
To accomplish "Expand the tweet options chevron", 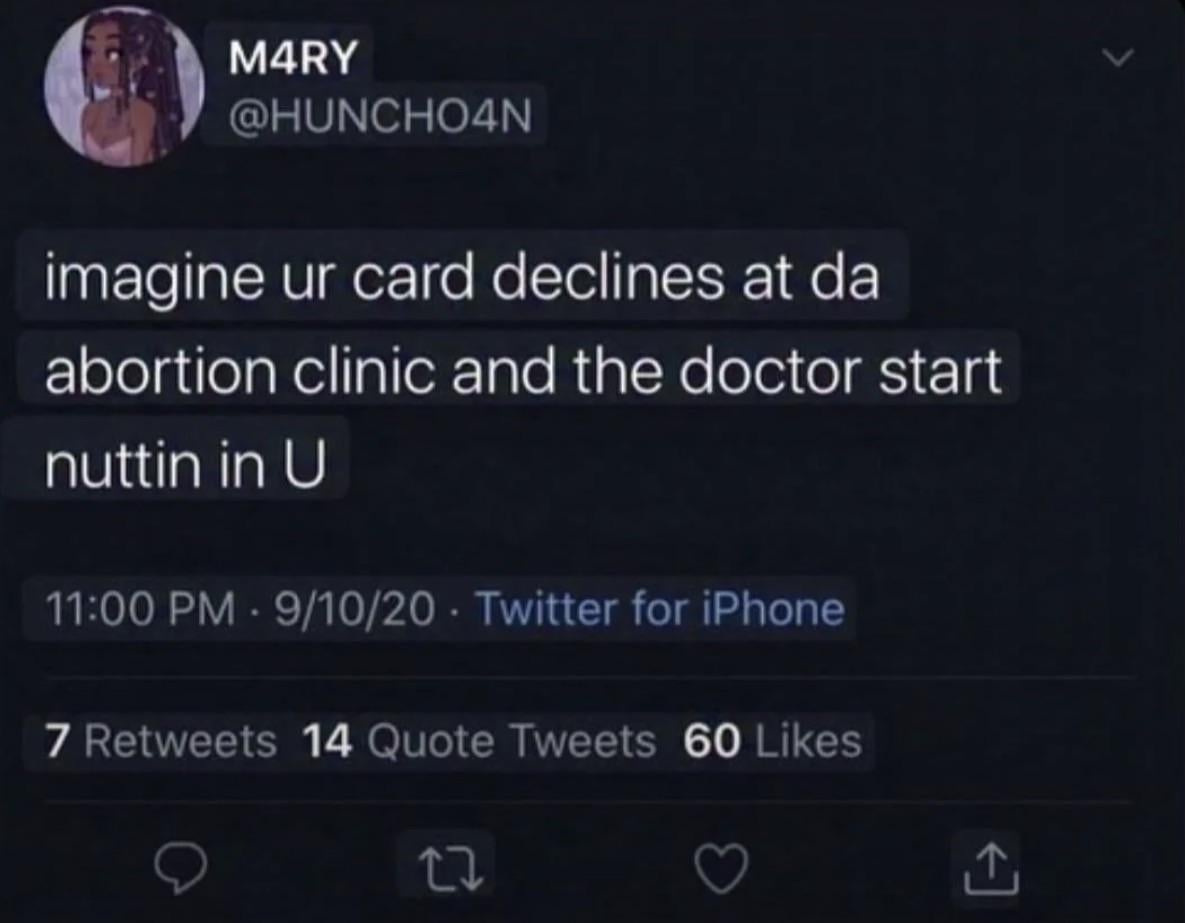I will pyautogui.click(x=1118, y=57).
